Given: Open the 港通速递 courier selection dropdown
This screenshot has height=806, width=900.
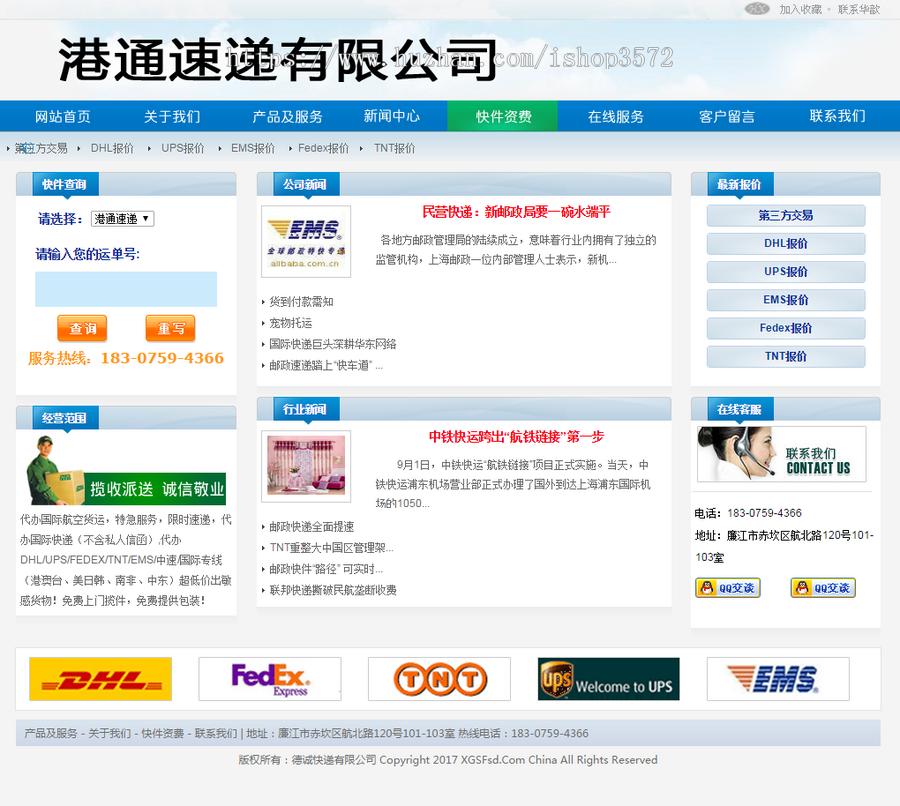Looking at the screenshot, I should point(123,216).
